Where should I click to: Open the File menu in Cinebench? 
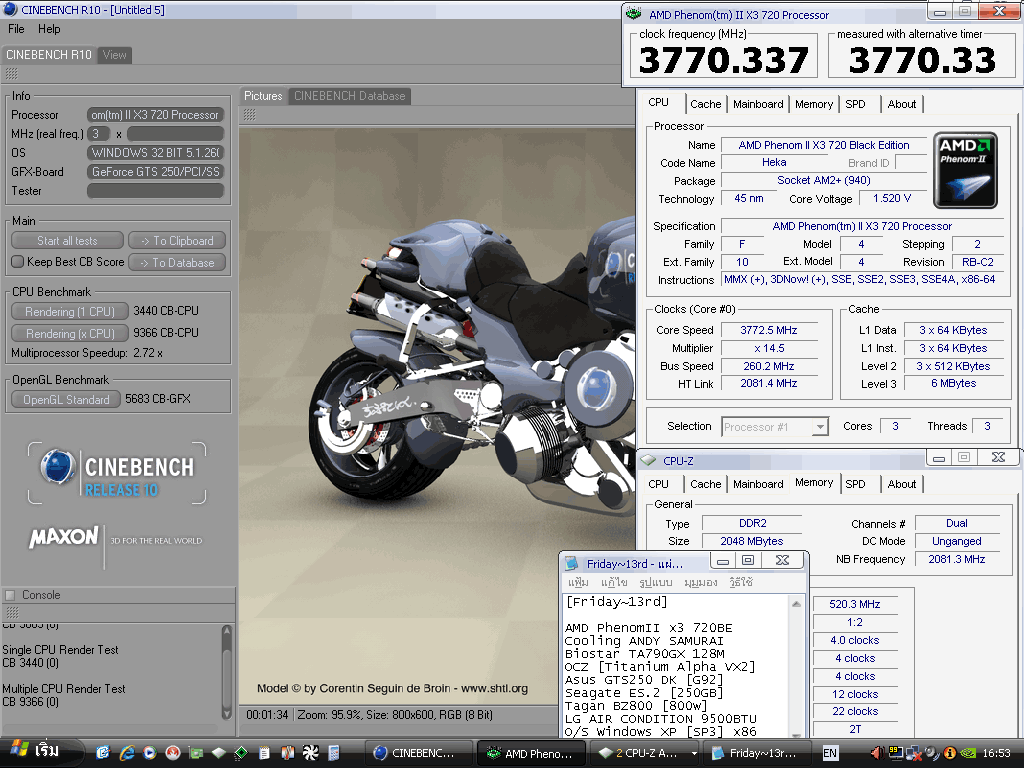pyautogui.click(x=16, y=29)
